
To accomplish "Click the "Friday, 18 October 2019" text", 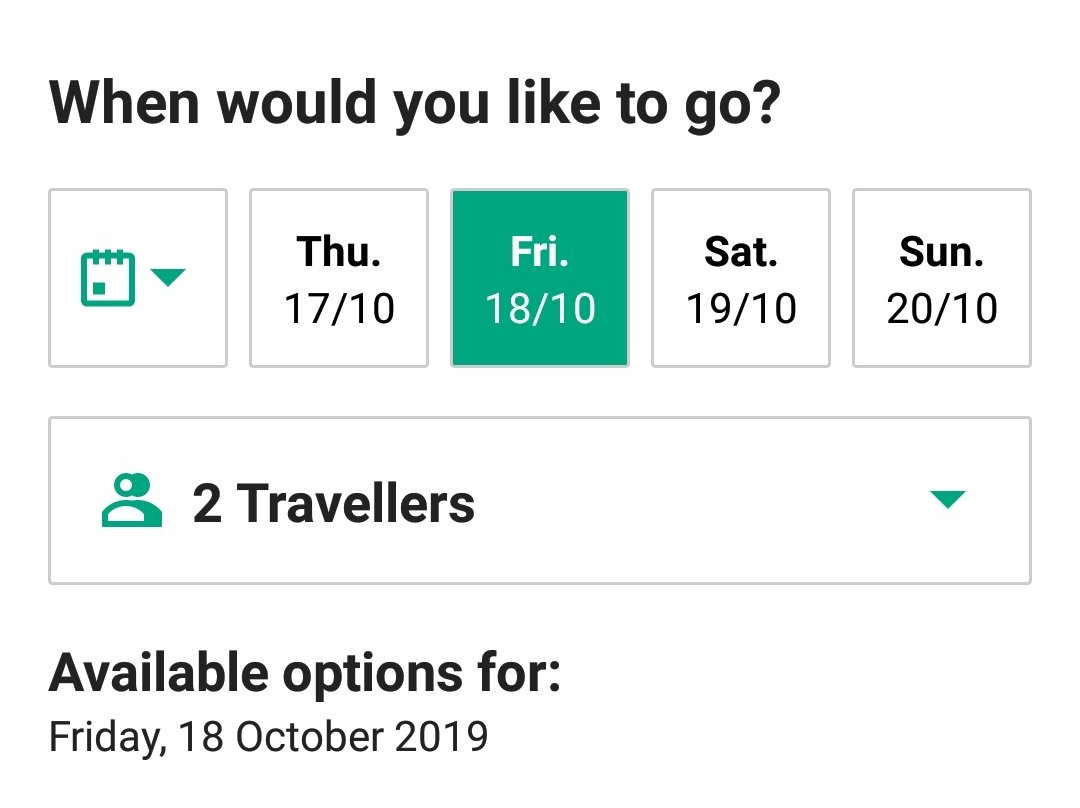I will coord(268,738).
